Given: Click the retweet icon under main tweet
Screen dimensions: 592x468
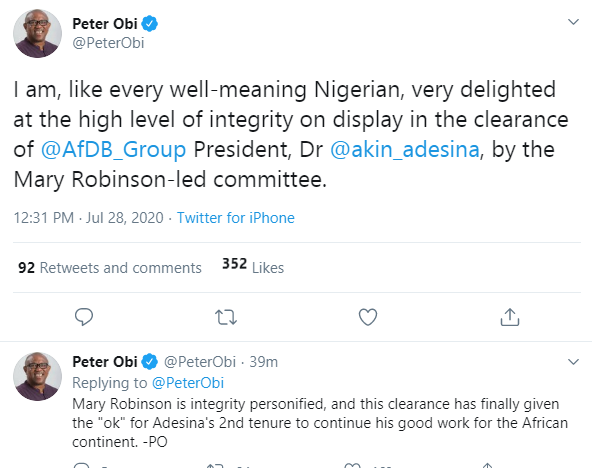Looking at the screenshot, I should coord(226,317).
